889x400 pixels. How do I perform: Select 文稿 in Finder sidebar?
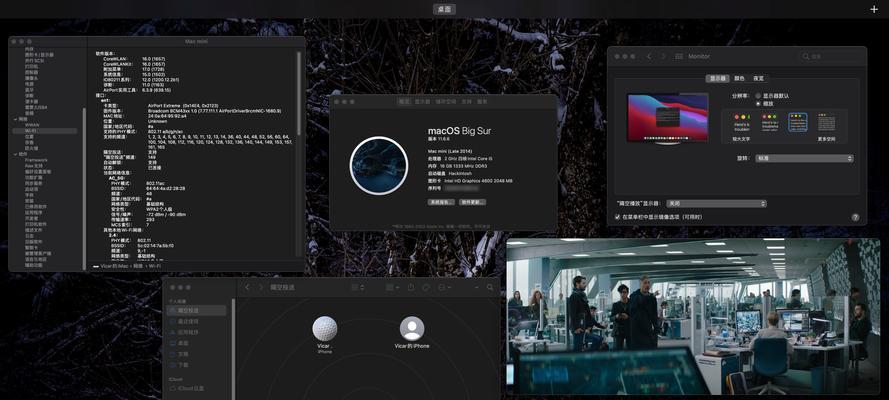196,354
